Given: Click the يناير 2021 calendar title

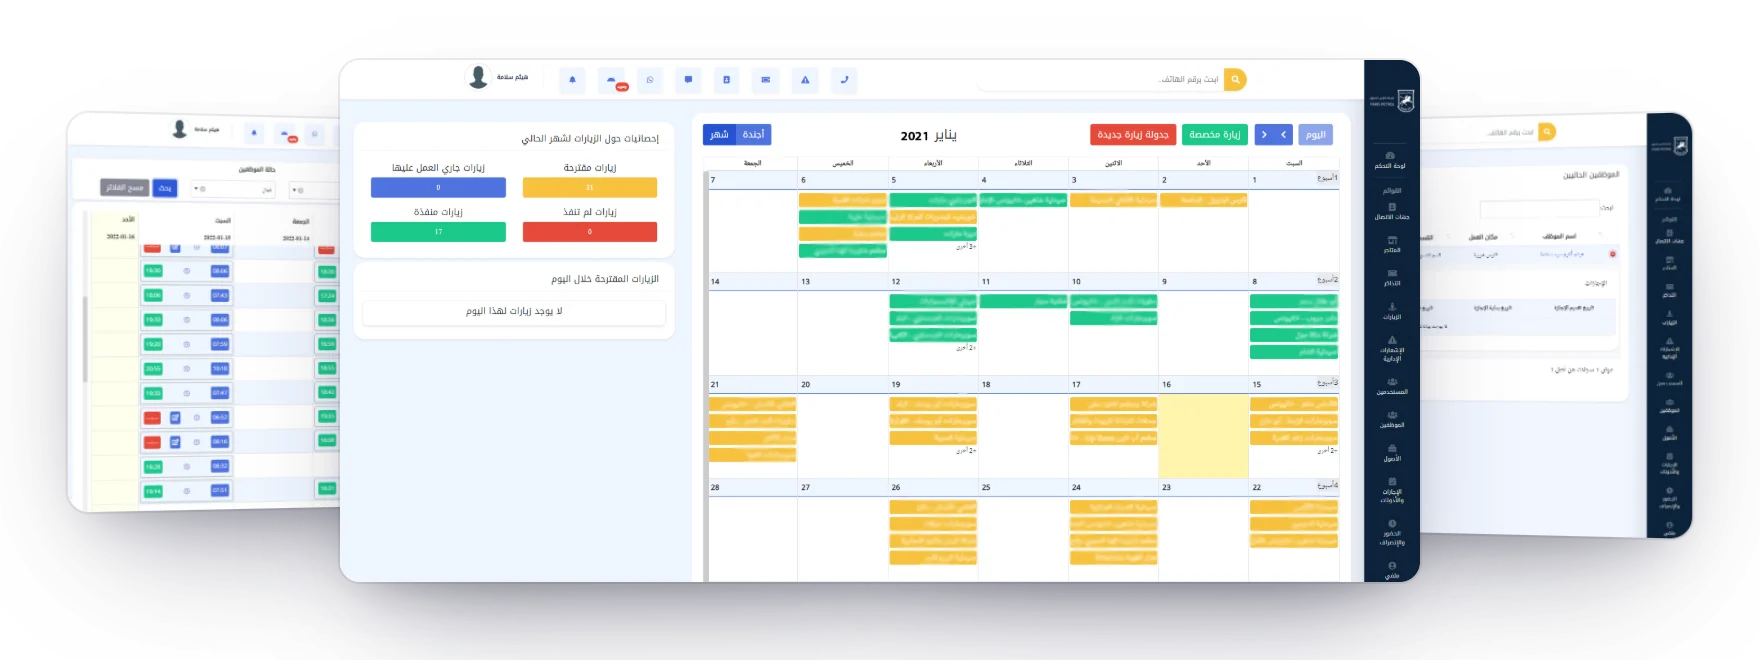Looking at the screenshot, I should click(x=929, y=135).
